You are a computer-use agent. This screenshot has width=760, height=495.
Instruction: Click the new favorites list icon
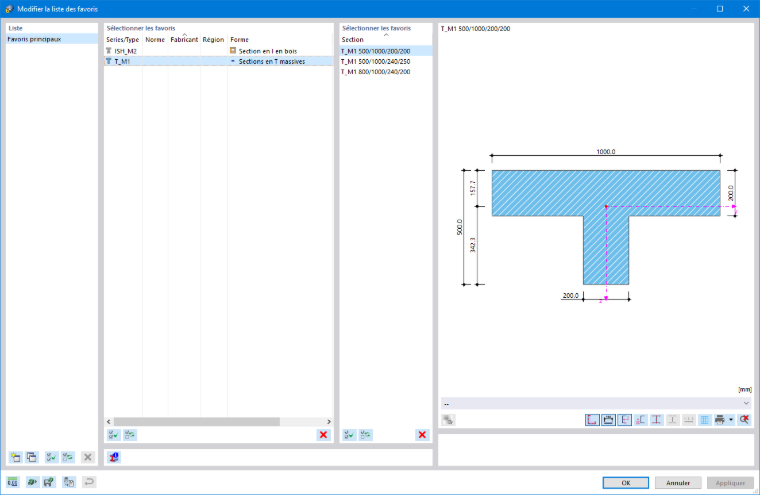[16, 457]
